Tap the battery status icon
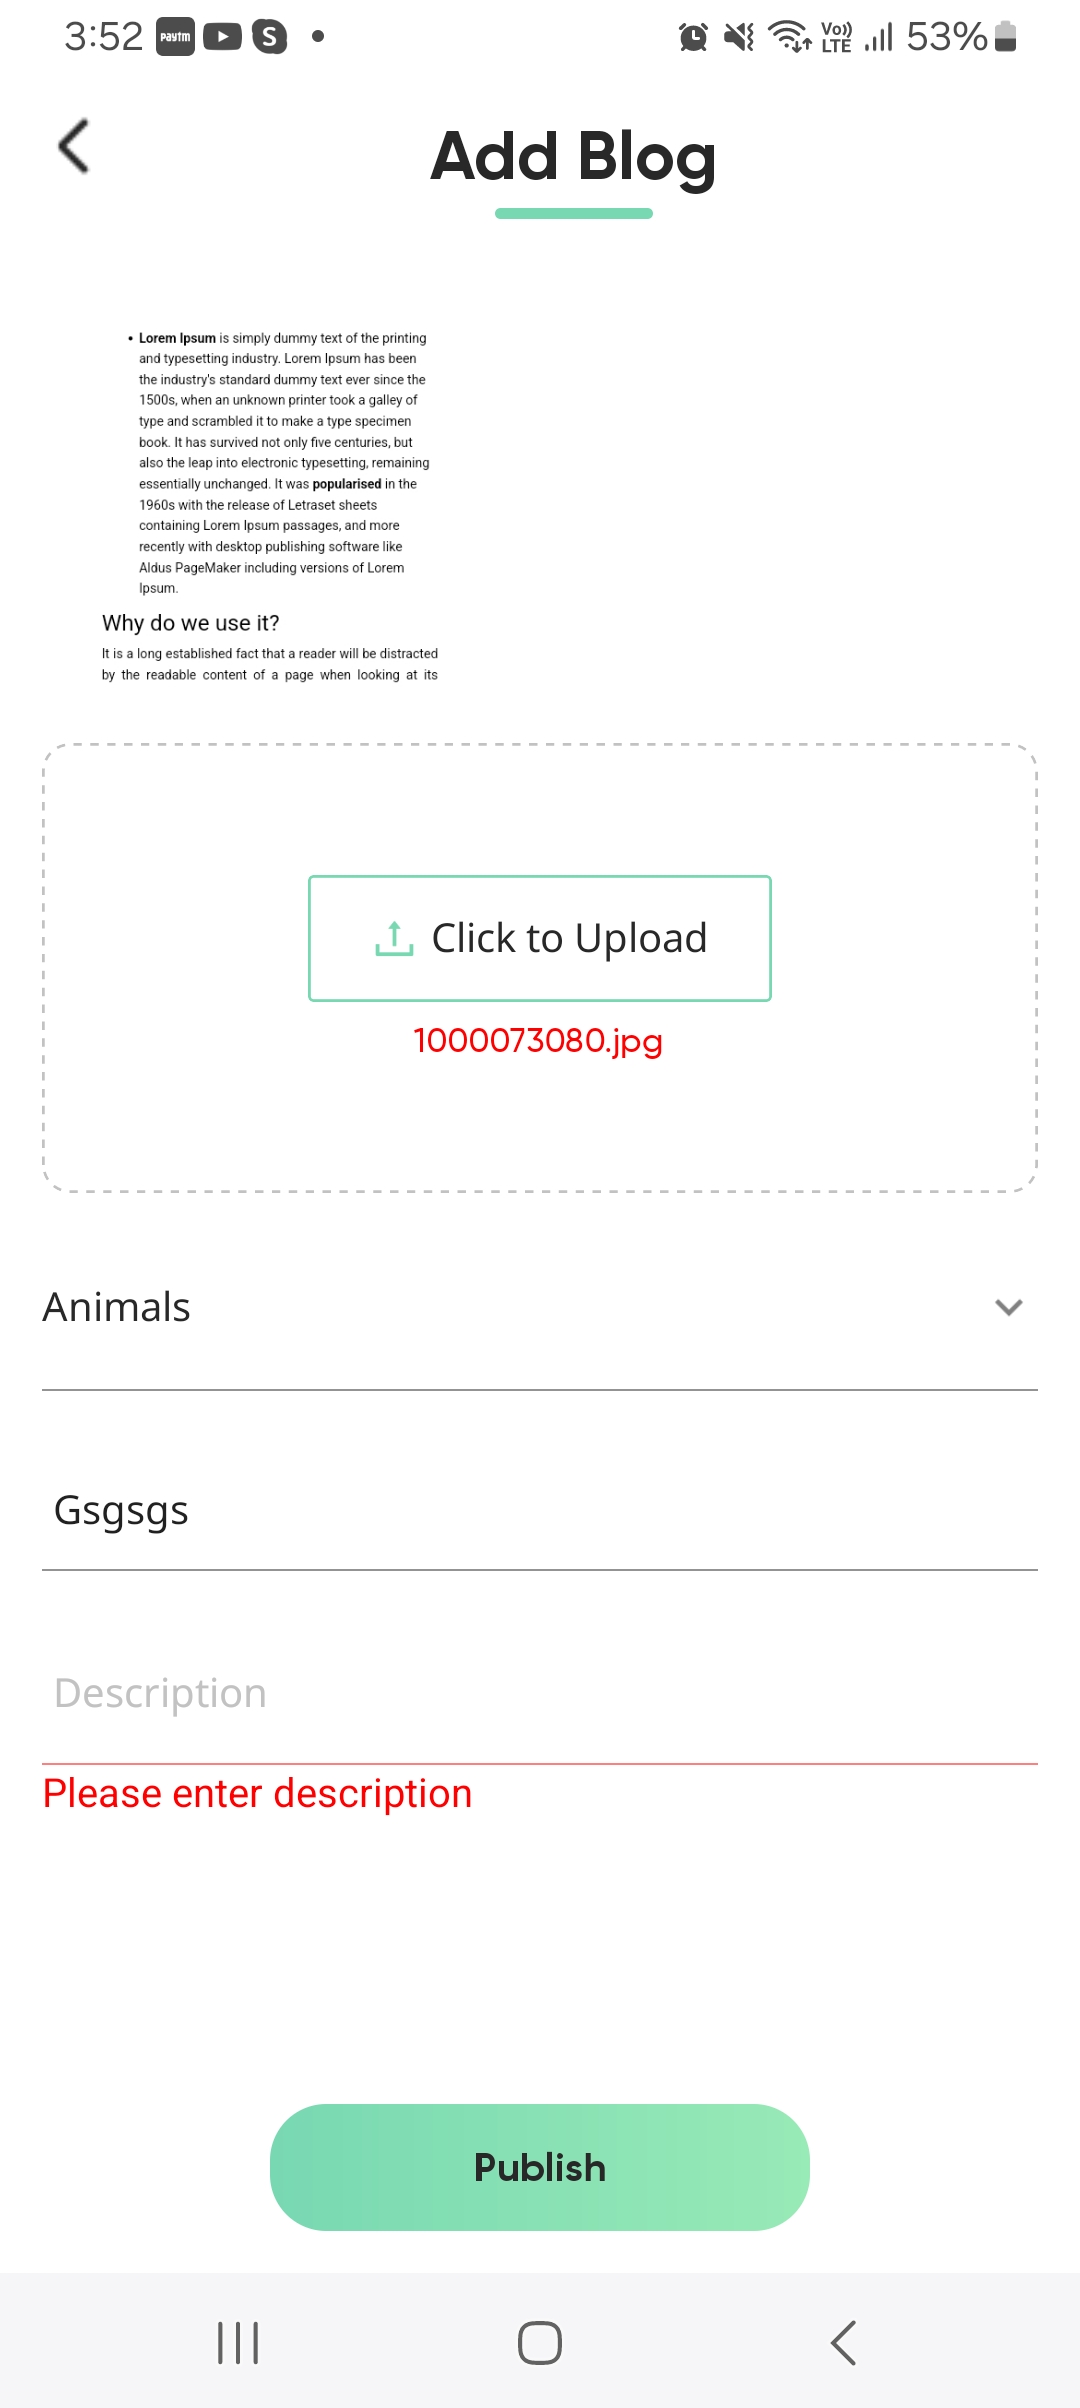The width and height of the screenshot is (1080, 2408). [1006, 37]
